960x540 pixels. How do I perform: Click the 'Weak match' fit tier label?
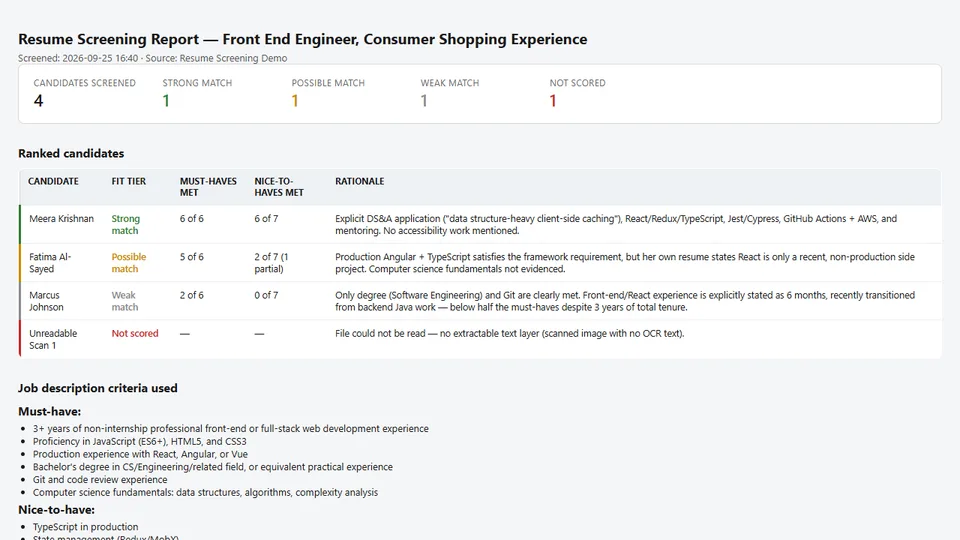125,301
